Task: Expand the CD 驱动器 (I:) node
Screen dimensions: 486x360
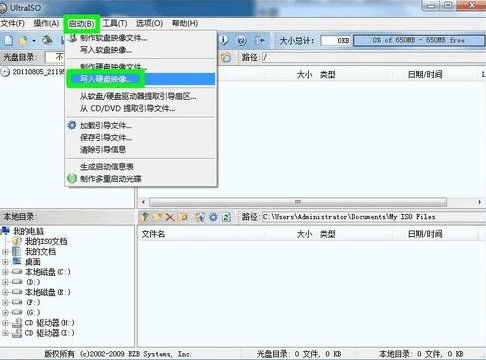Action: (x=5, y=333)
